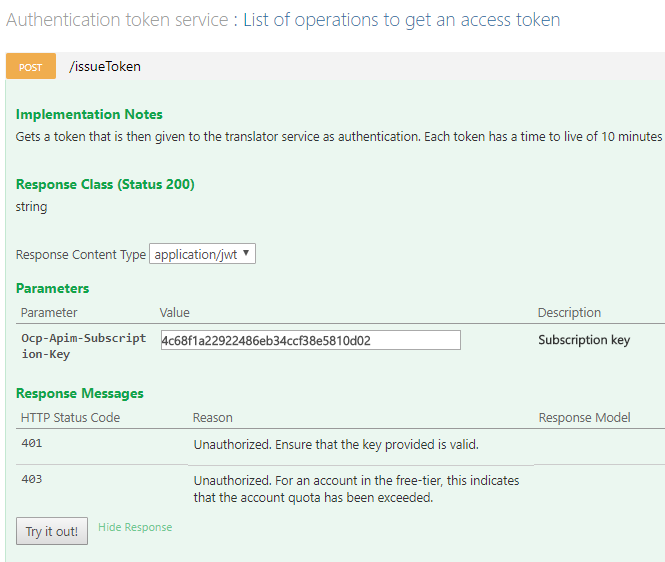Click the Value column header
The width and height of the screenshot is (665, 562).
[175, 313]
